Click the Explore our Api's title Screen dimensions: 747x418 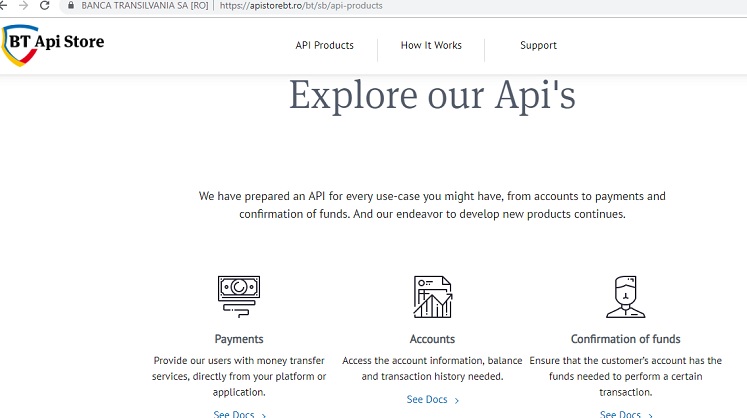(x=433, y=95)
